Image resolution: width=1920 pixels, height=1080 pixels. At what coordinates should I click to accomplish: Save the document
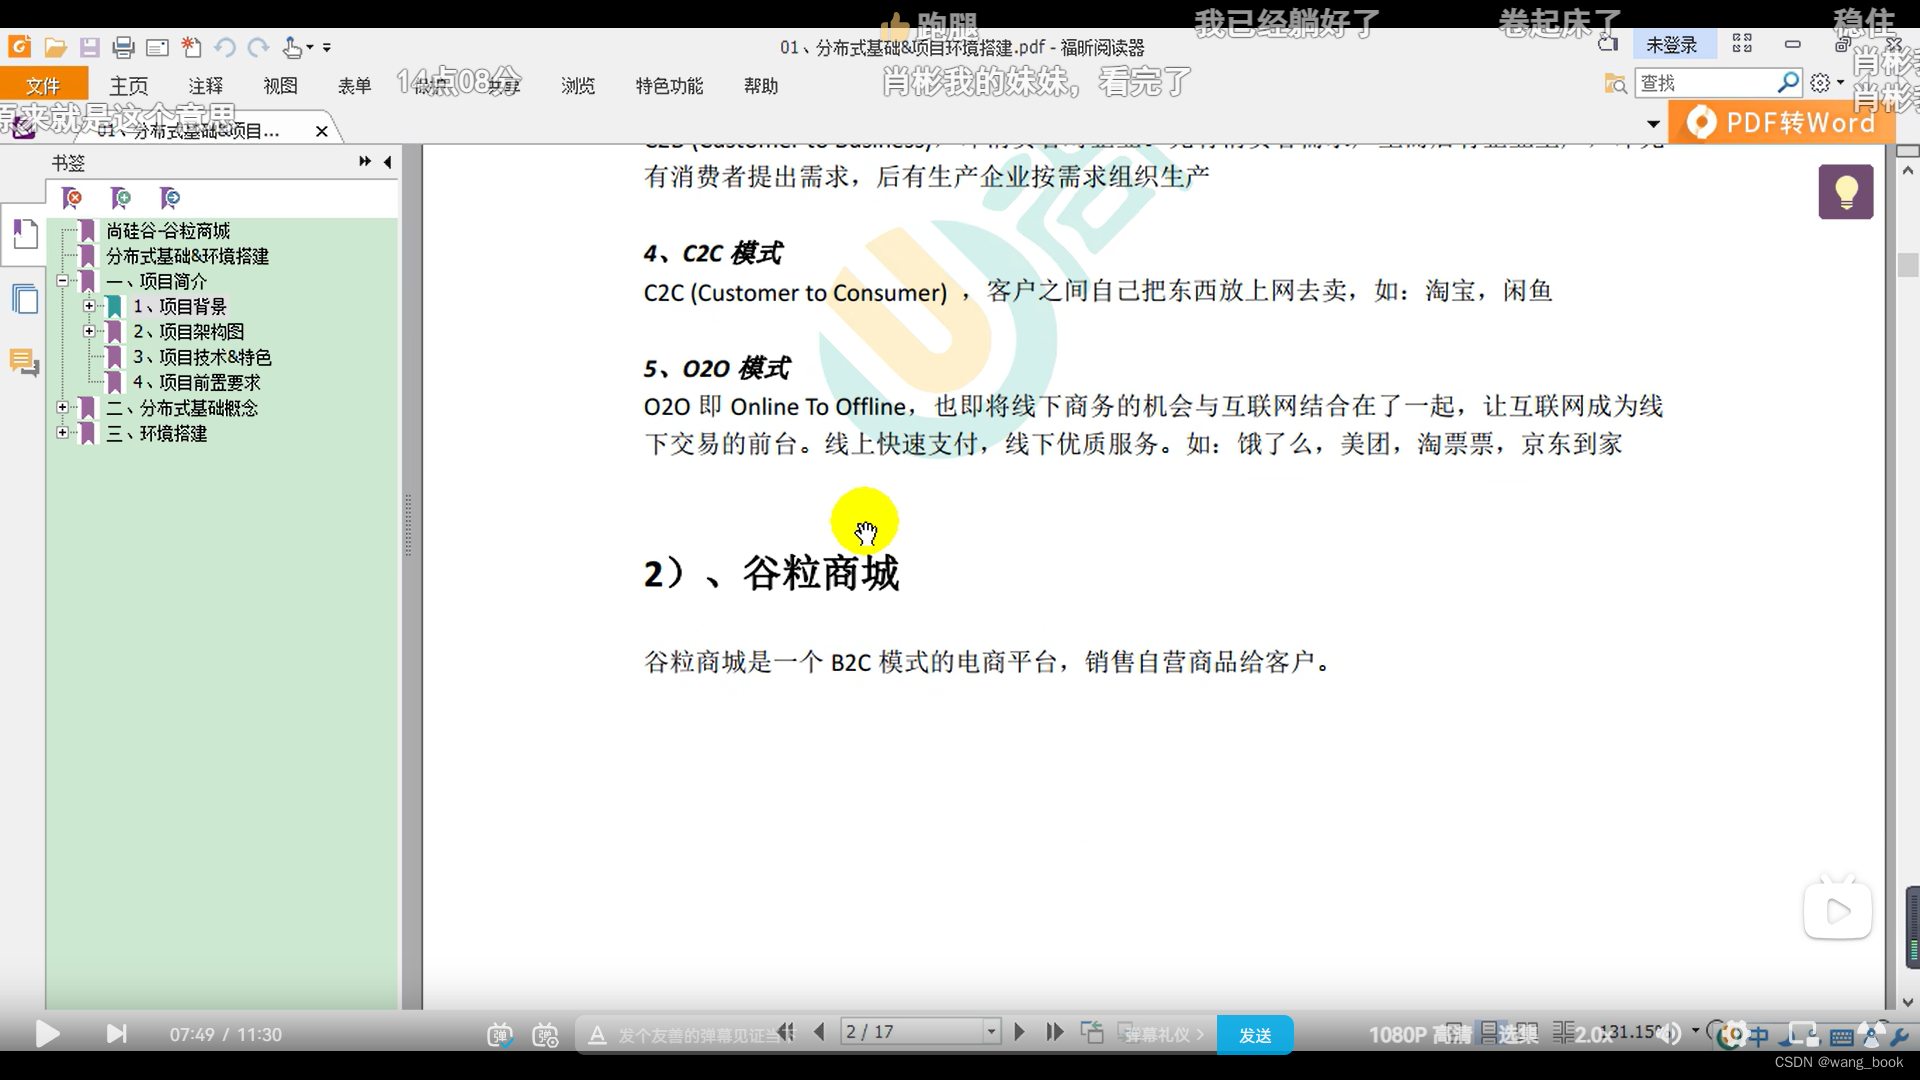pos(90,47)
